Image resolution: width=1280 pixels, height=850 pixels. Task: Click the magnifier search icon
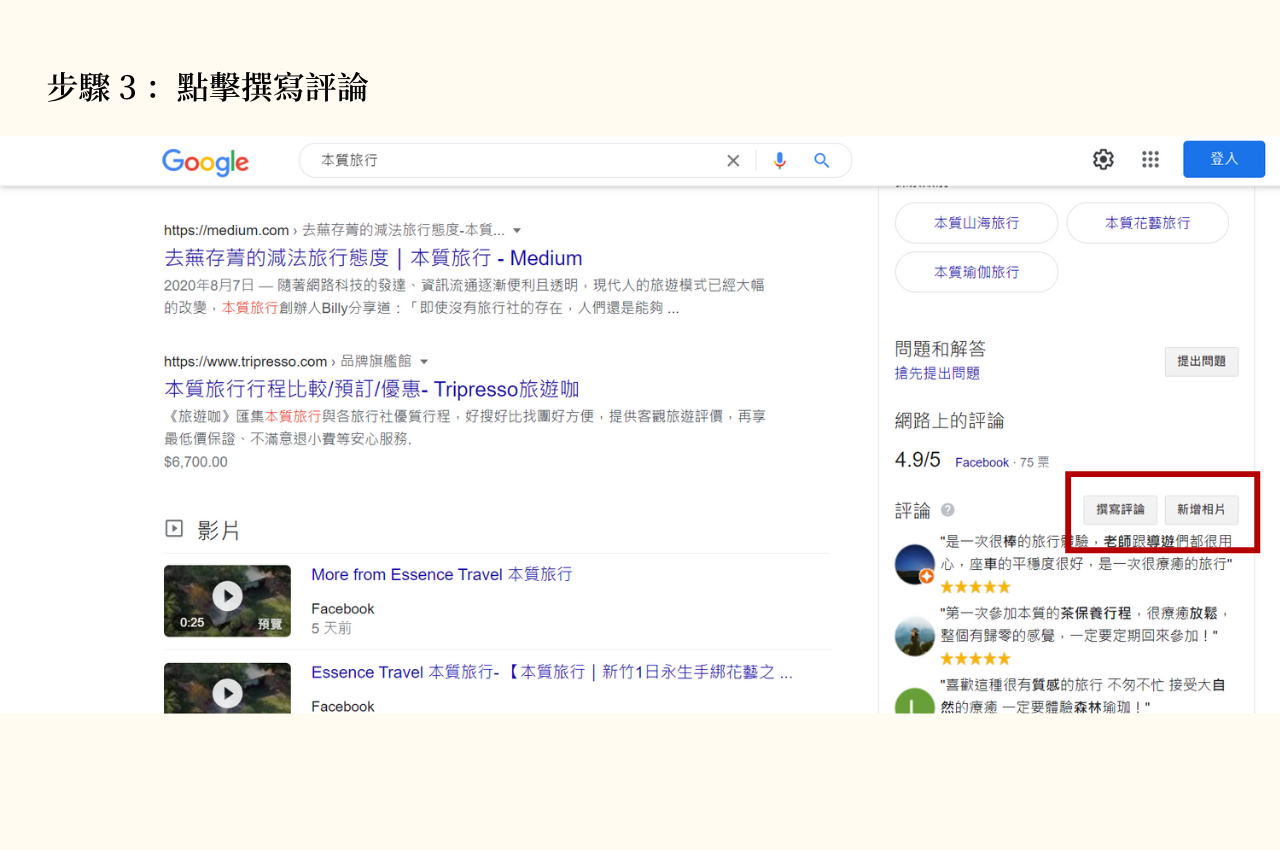[x=822, y=161]
